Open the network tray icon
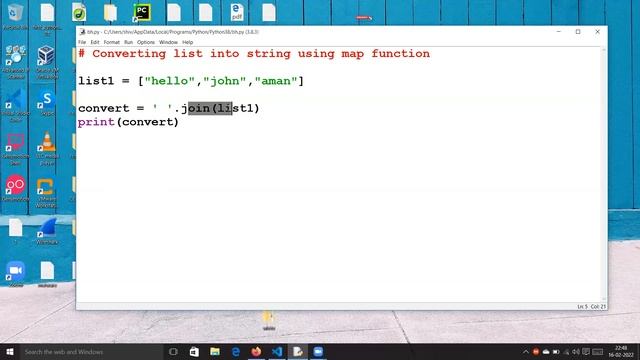Viewport: 640px width, 360px height. (x=566, y=352)
